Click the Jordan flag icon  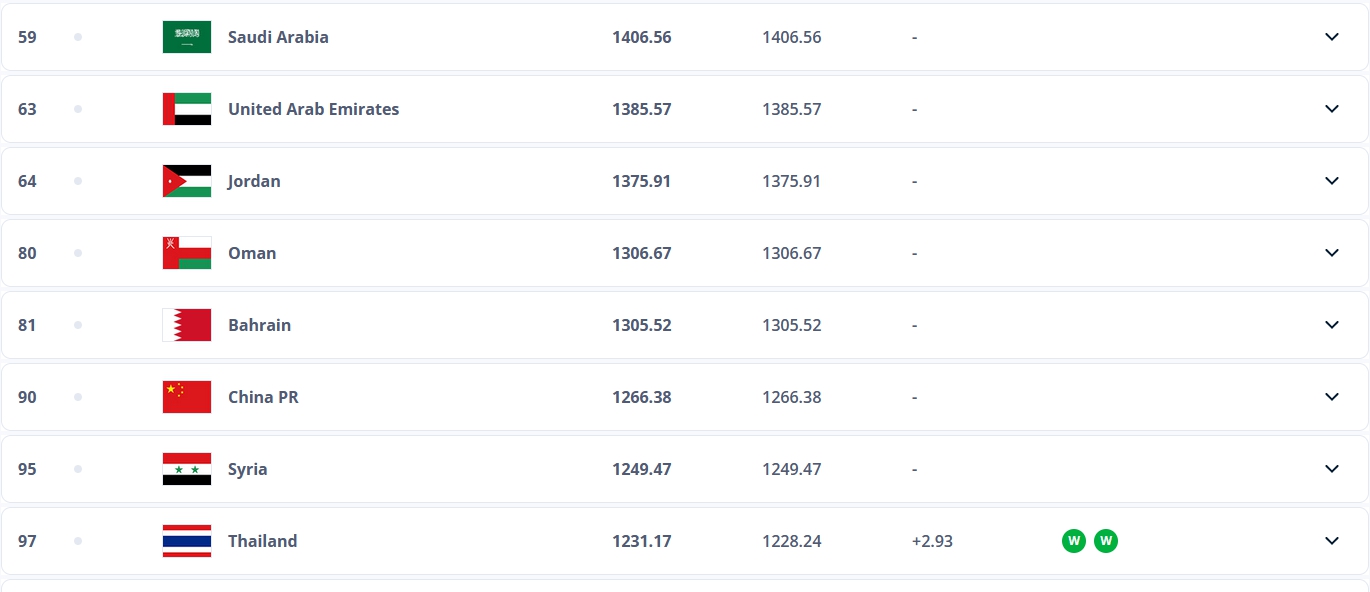coord(187,181)
